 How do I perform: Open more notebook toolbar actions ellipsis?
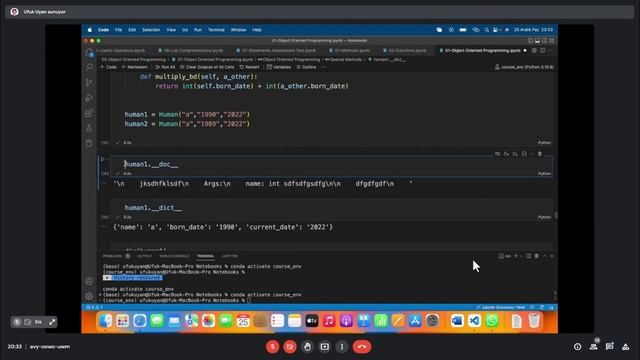point(324,67)
